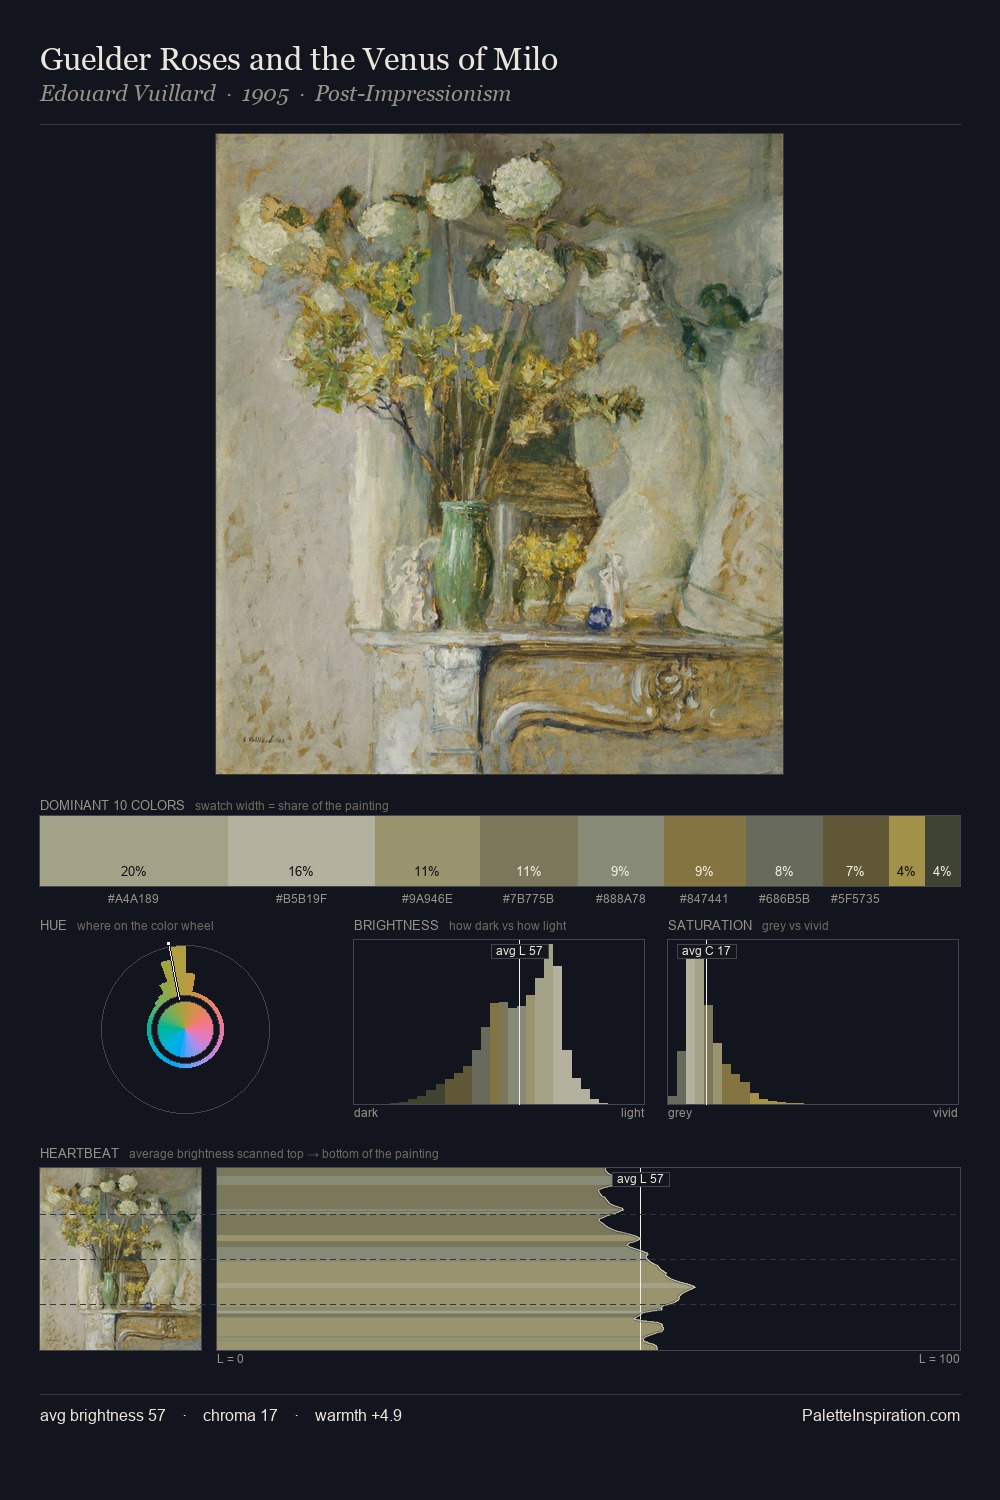Click the L = 0 axis label
The height and width of the screenshot is (1500, 1000).
click(230, 1359)
